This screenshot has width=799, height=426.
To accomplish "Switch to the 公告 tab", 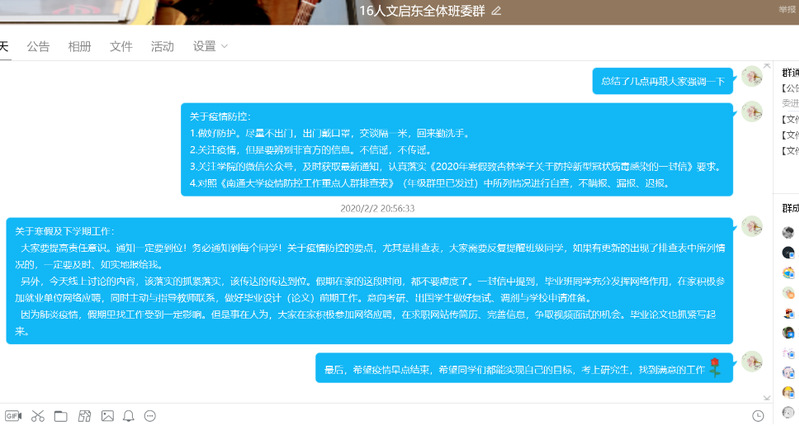I will pyautogui.click(x=38, y=46).
